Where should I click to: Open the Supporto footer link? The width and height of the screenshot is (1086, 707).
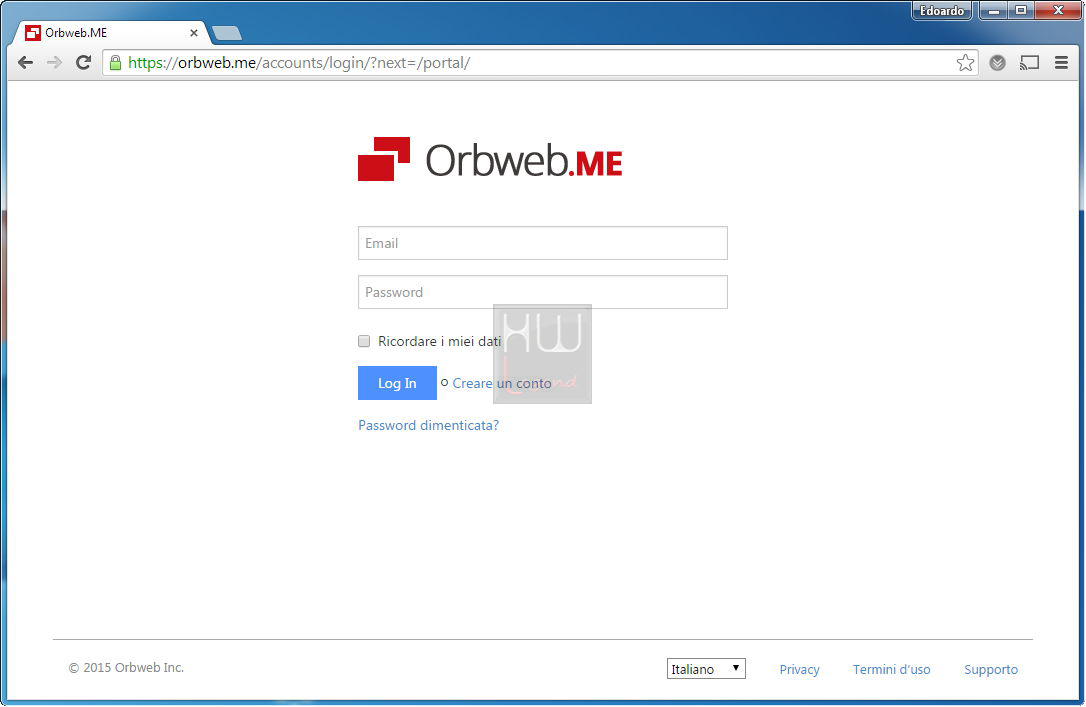[991, 670]
